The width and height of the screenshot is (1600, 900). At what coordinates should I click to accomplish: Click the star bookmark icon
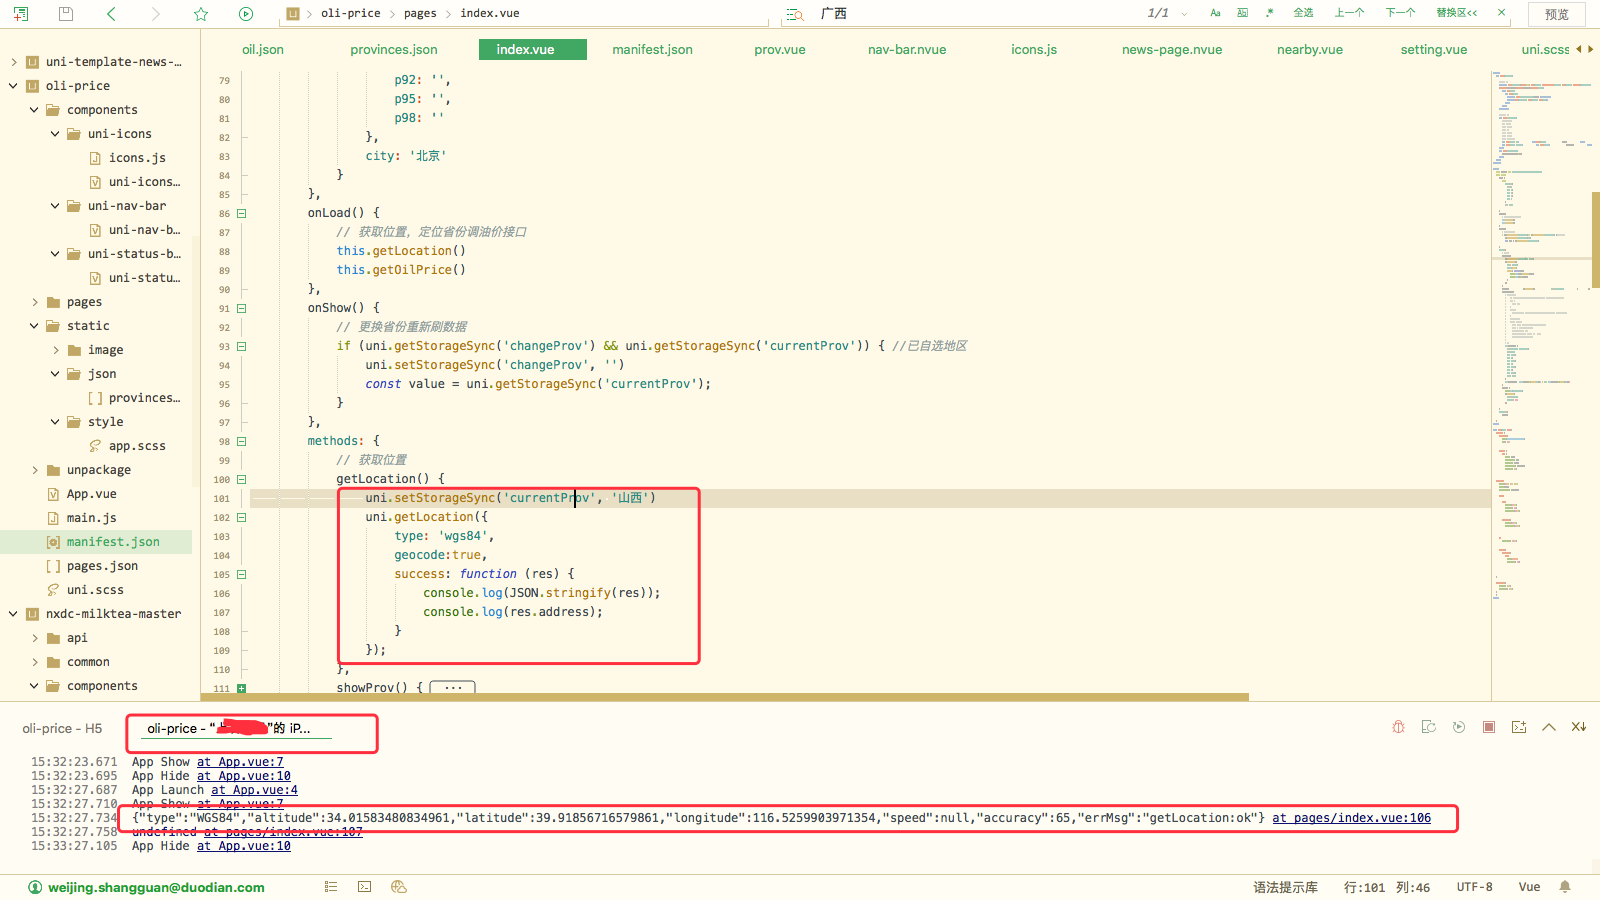(201, 13)
